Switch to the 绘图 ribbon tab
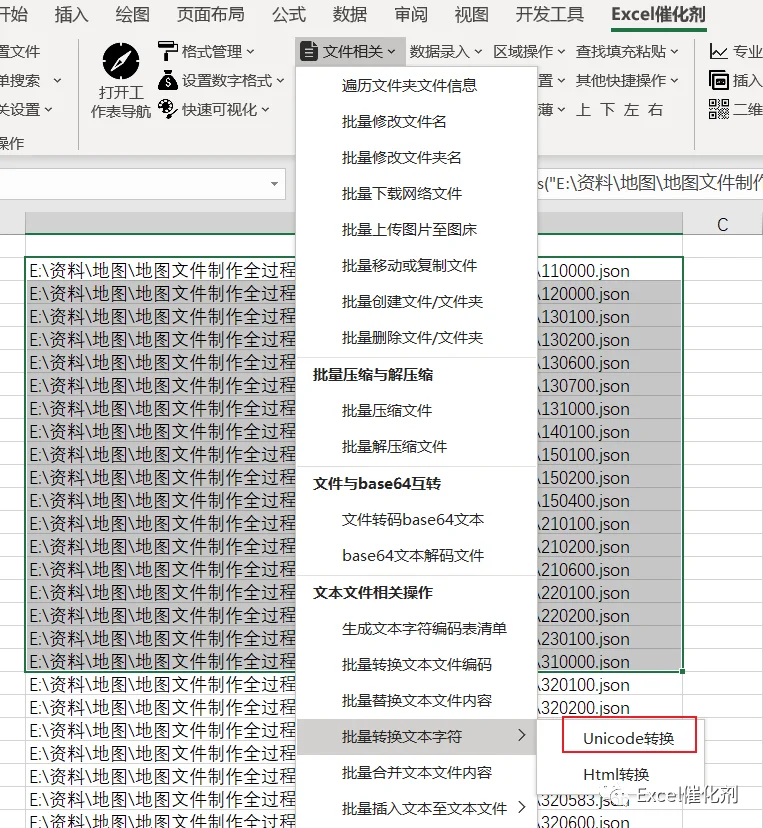Image resolution: width=763 pixels, height=828 pixels. [x=133, y=15]
